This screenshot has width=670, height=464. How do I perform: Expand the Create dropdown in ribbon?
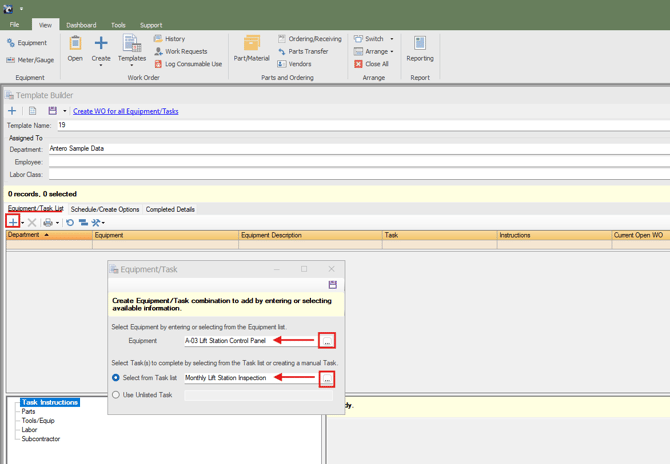101,64
